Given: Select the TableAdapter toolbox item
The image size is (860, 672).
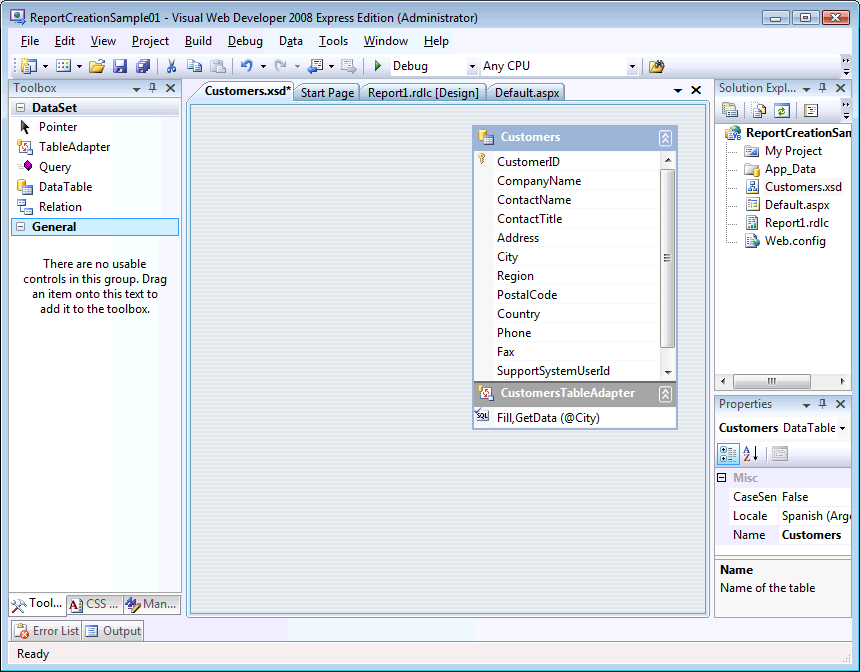Looking at the screenshot, I should [74, 147].
